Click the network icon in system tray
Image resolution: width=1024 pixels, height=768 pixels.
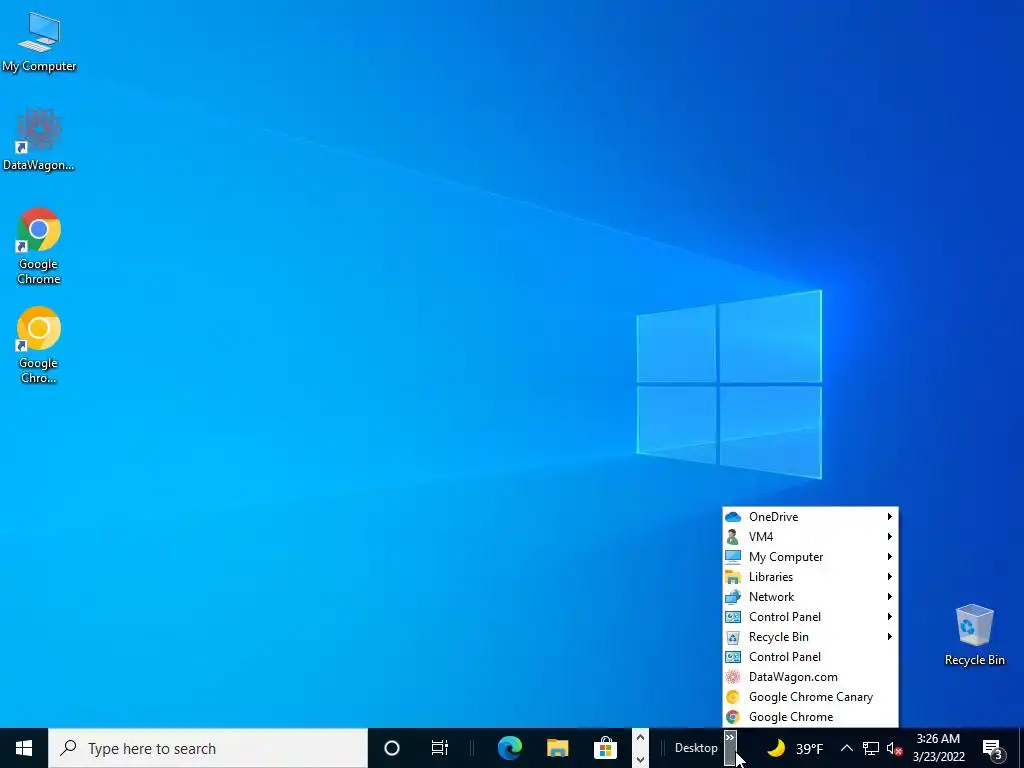(x=871, y=748)
